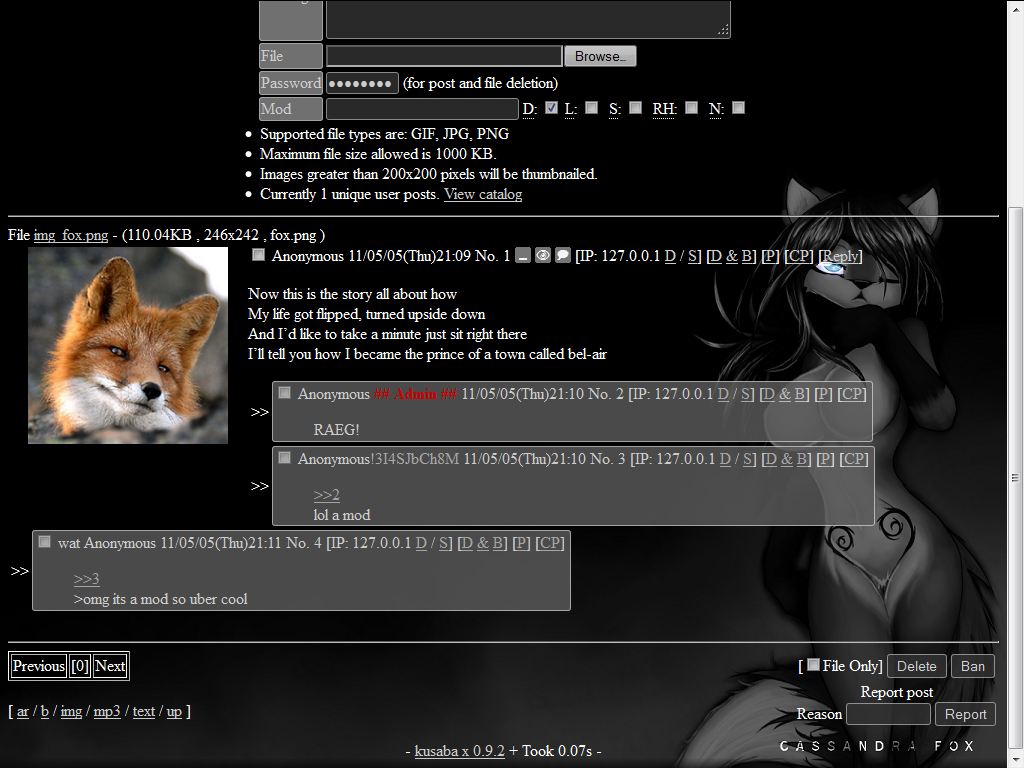Click the Ban button

pos(972,666)
